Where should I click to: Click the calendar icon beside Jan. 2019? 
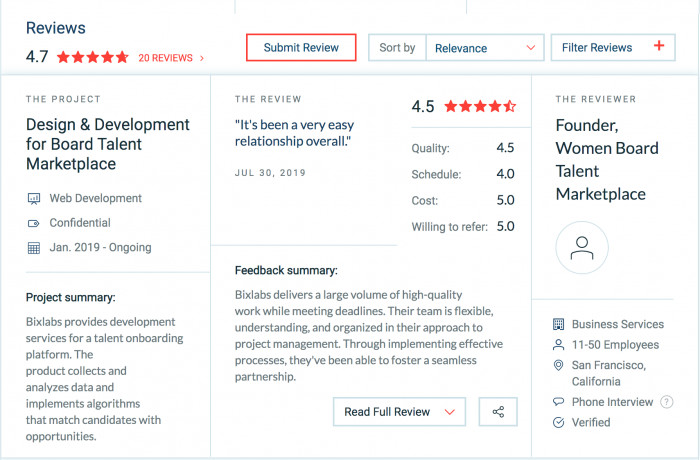(x=34, y=248)
